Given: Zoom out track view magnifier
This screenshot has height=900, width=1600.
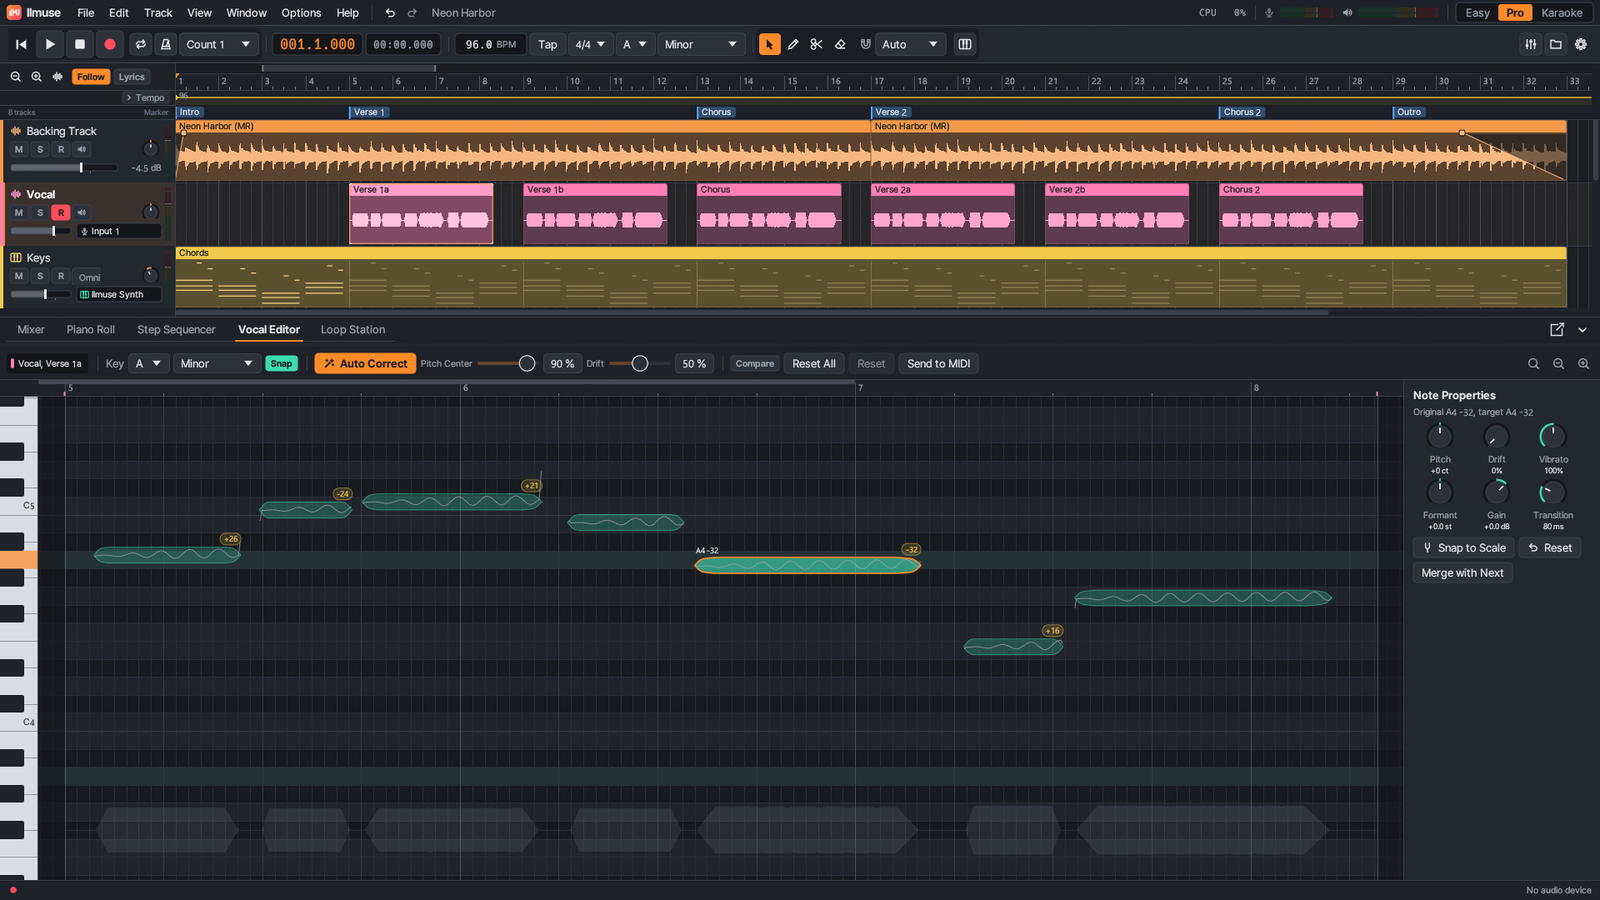Looking at the screenshot, I should [15, 77].
